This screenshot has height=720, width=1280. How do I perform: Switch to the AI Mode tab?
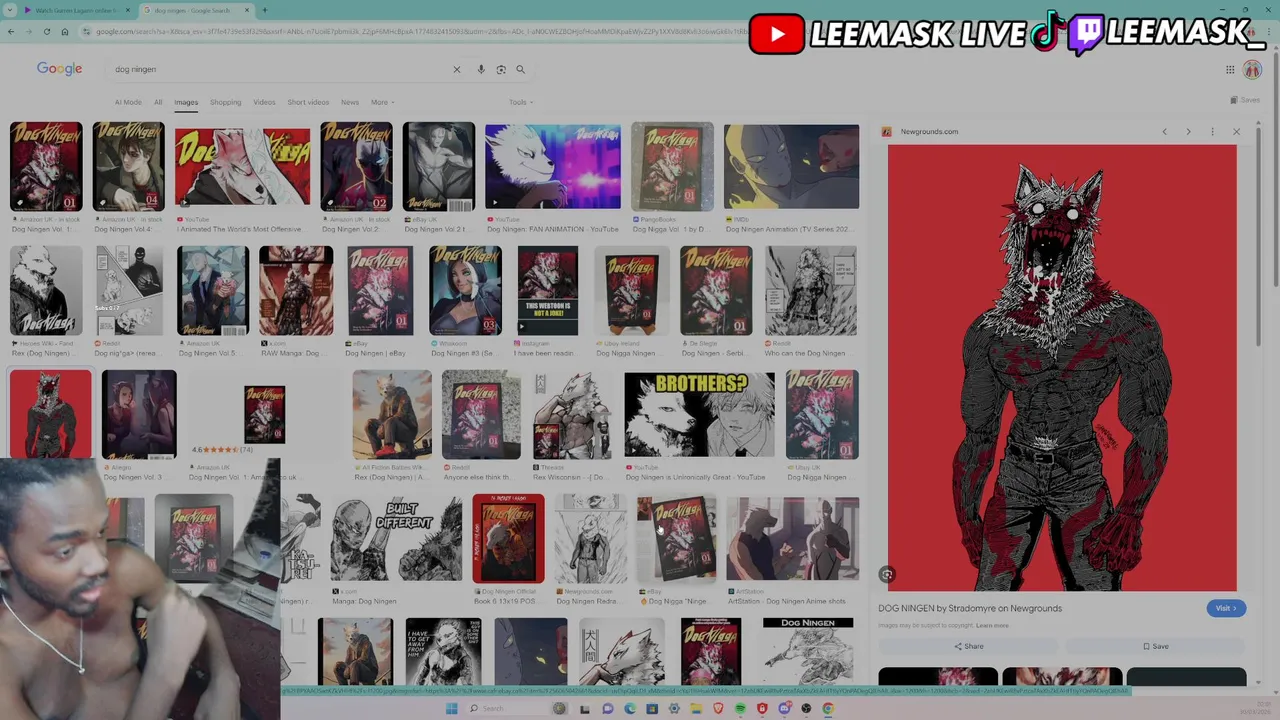point(128,102)
